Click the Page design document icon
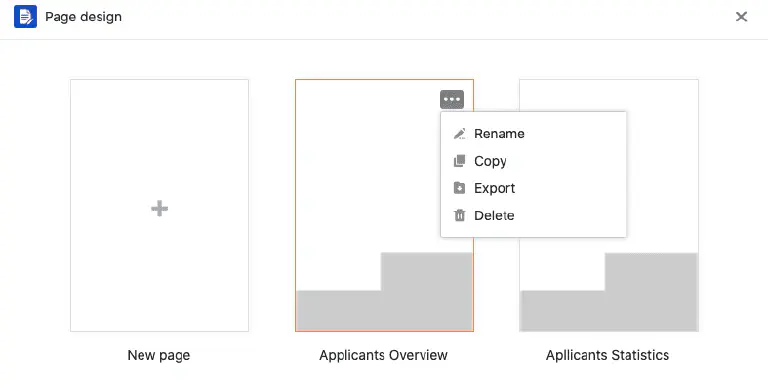This screenshot has height=388, width=768. point(25,17)
